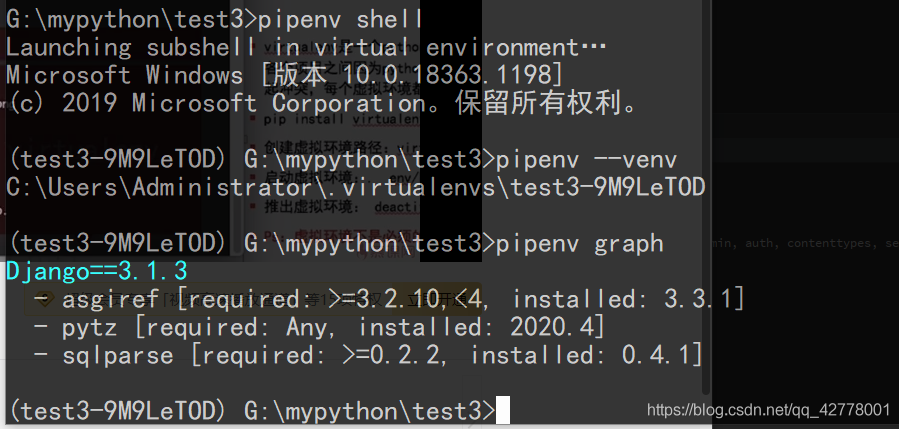Click the faint "auth, contenttypes" text at right
The height and width of the screenshot is (429, 899).
(x=795, y=243)
